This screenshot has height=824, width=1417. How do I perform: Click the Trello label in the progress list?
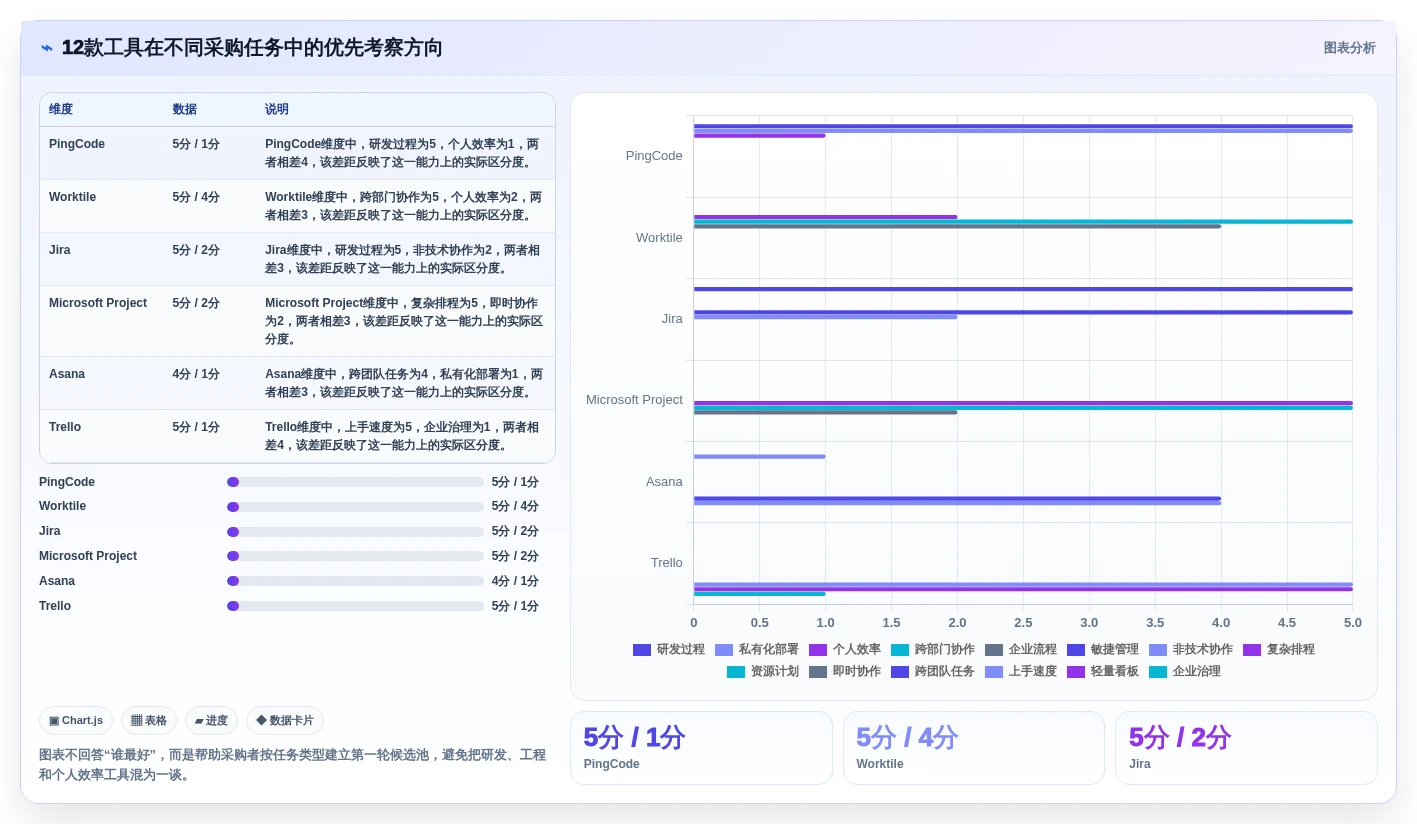point(55,606)
